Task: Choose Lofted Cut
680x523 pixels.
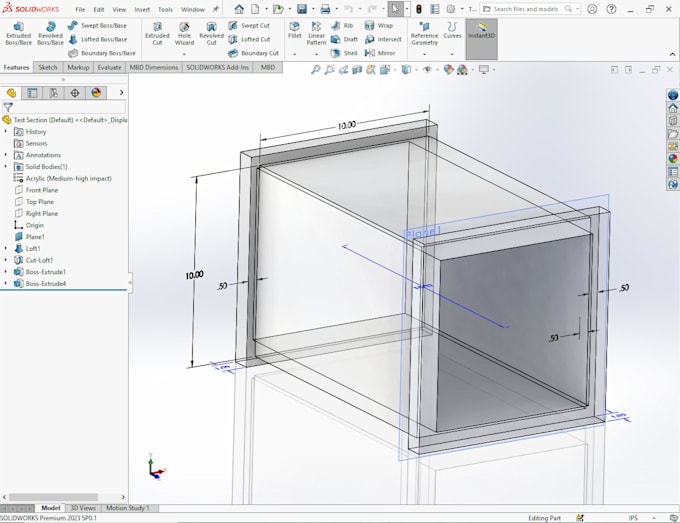Action: (249, 39)
